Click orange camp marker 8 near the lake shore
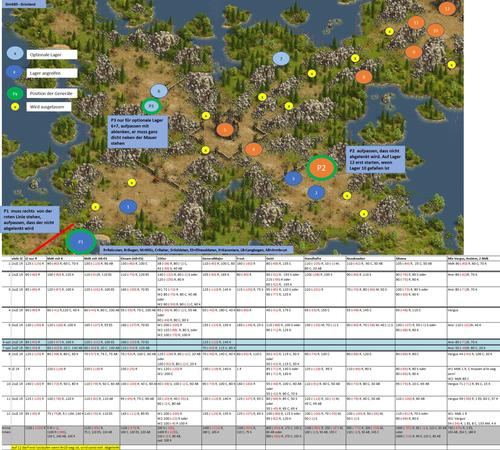The image size is (500, 450). [x=364, y=77]
